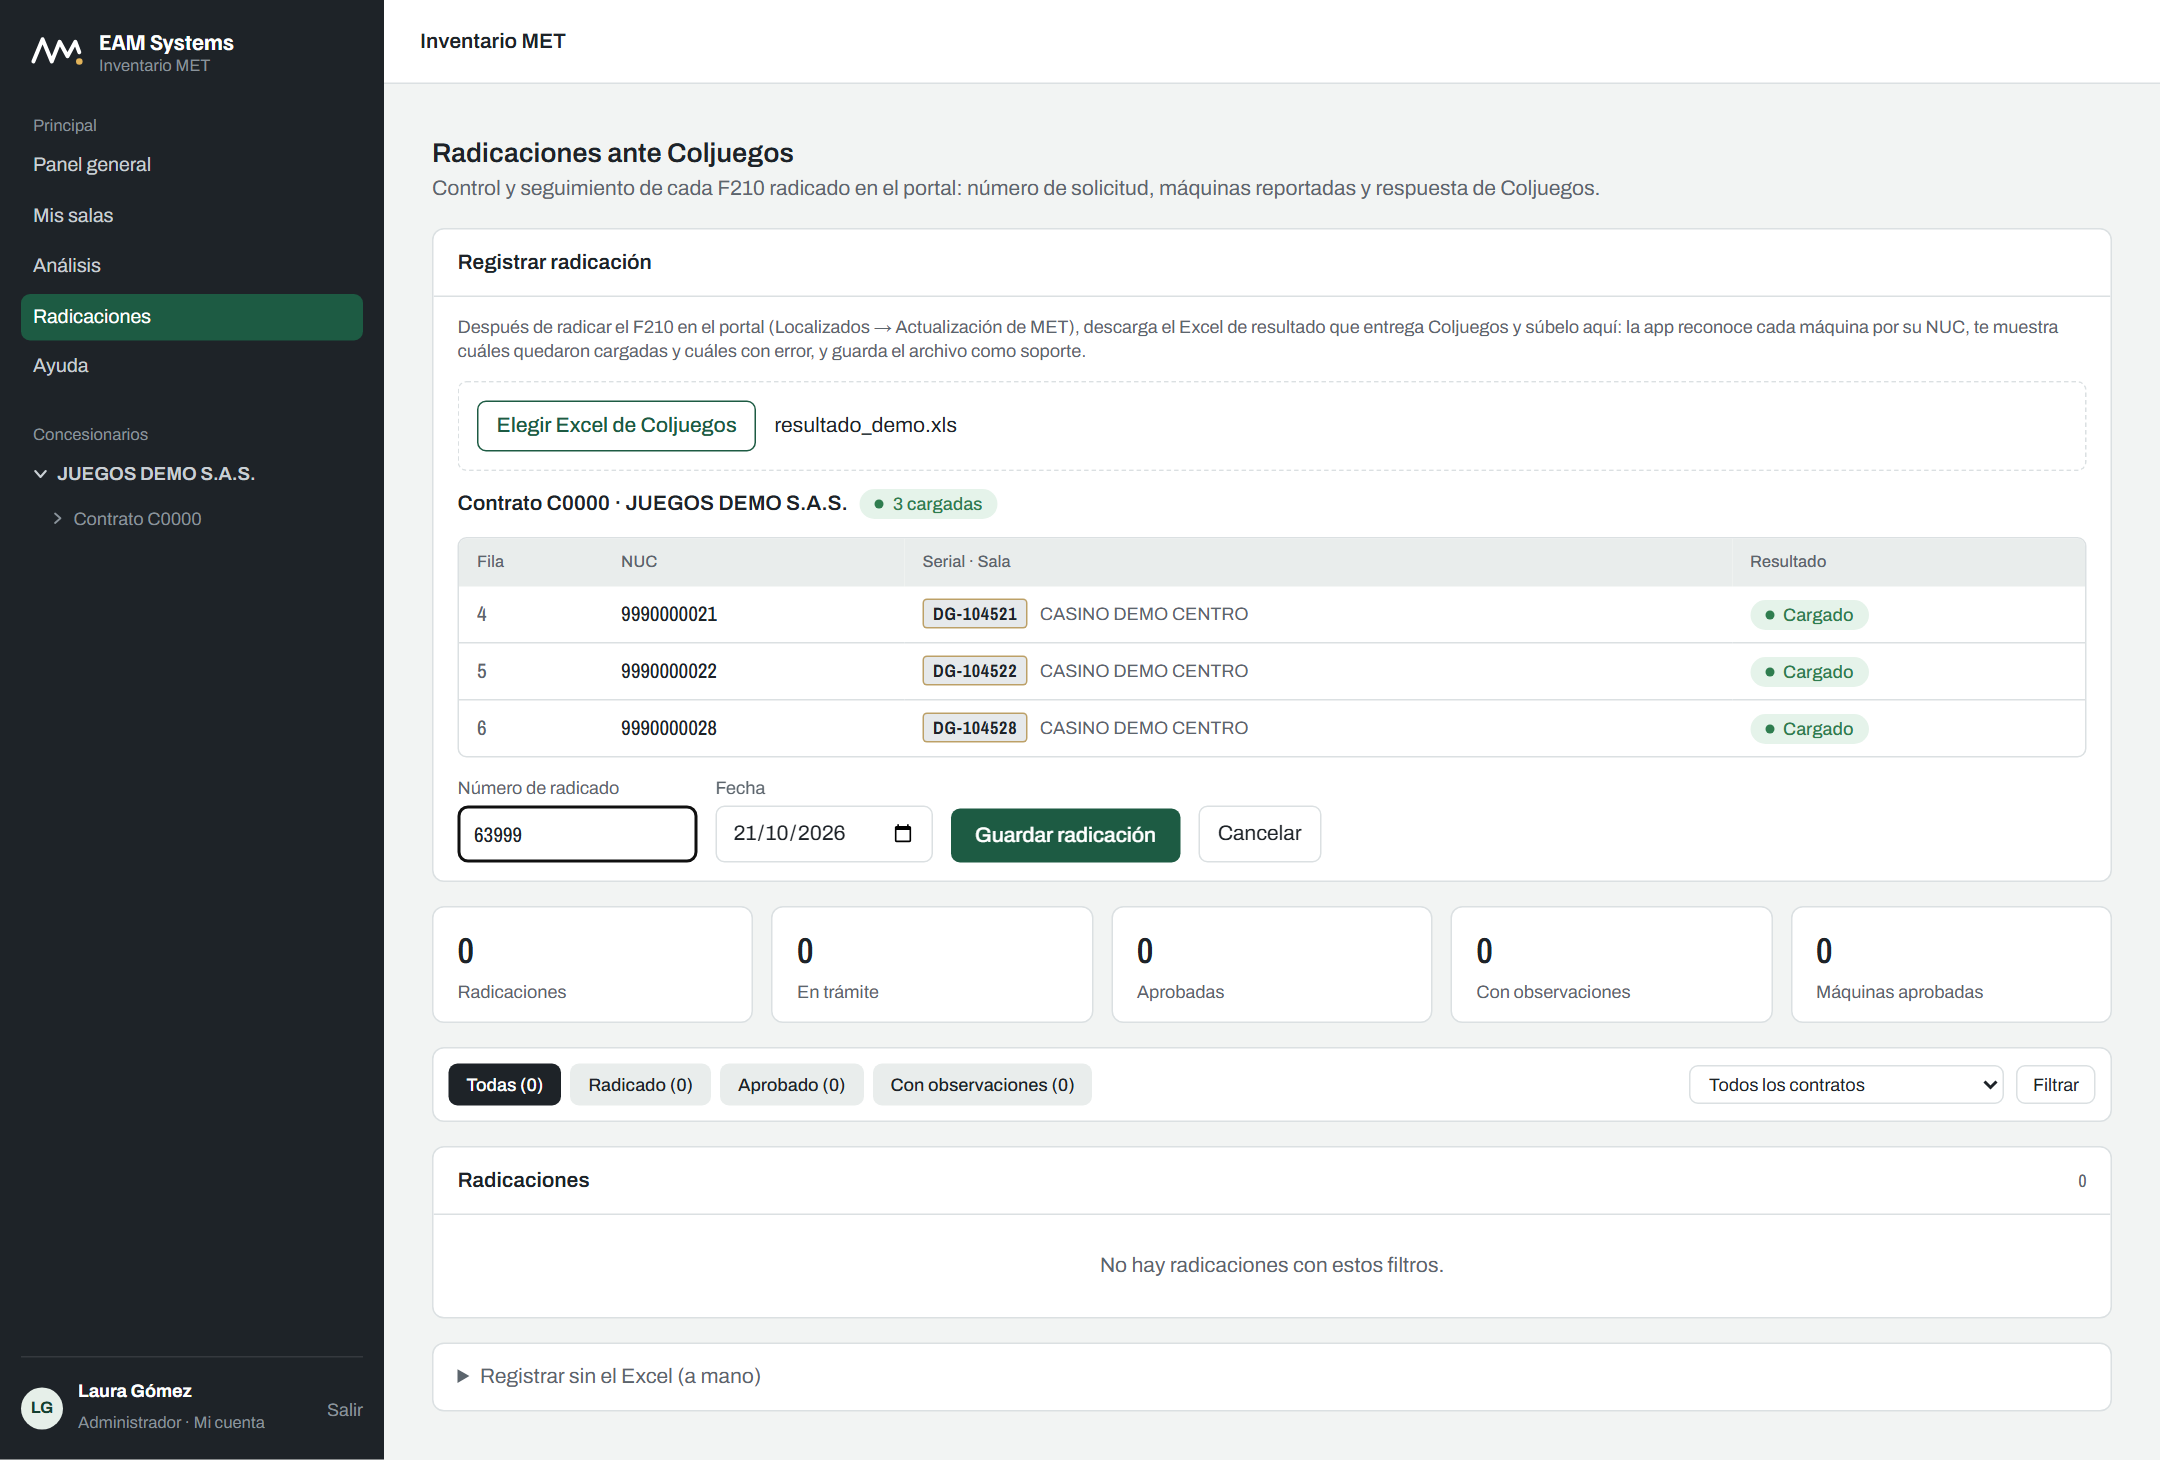Click serial badge DG-104522
This screenshot has height=1460, width=2160.
(x=974, y=671)
